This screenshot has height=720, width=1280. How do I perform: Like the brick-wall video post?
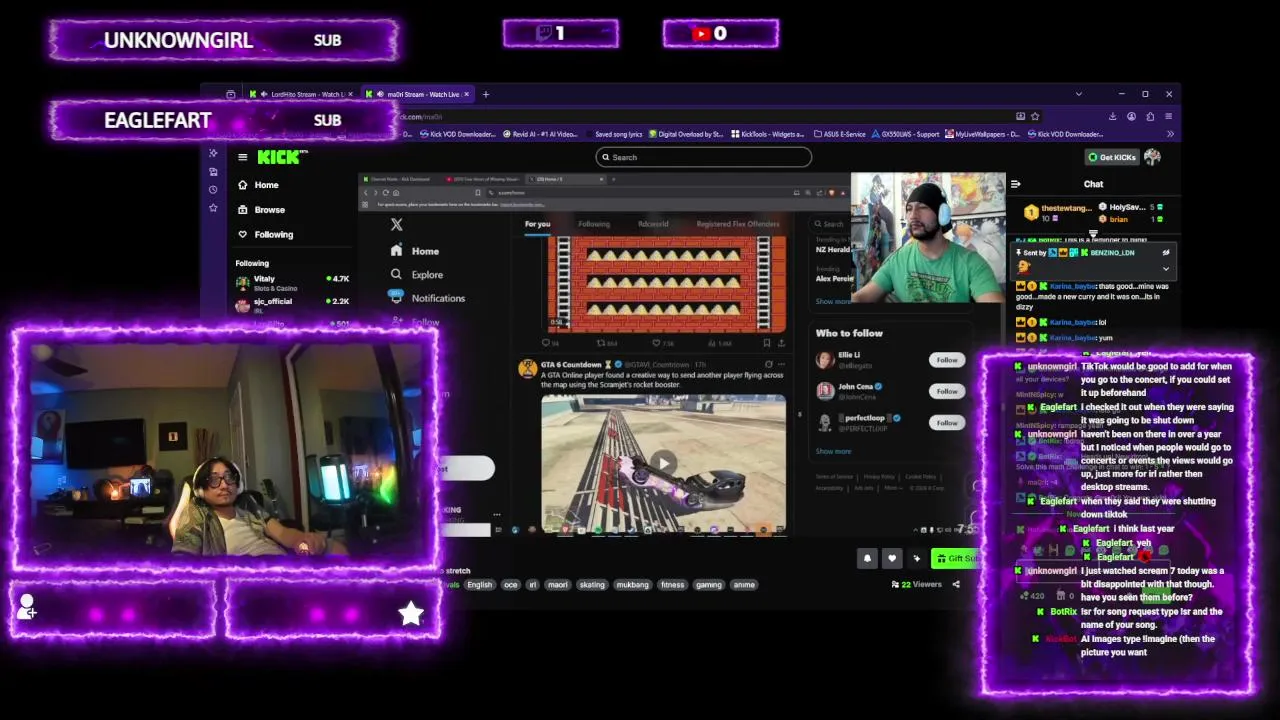pos(657,343)
